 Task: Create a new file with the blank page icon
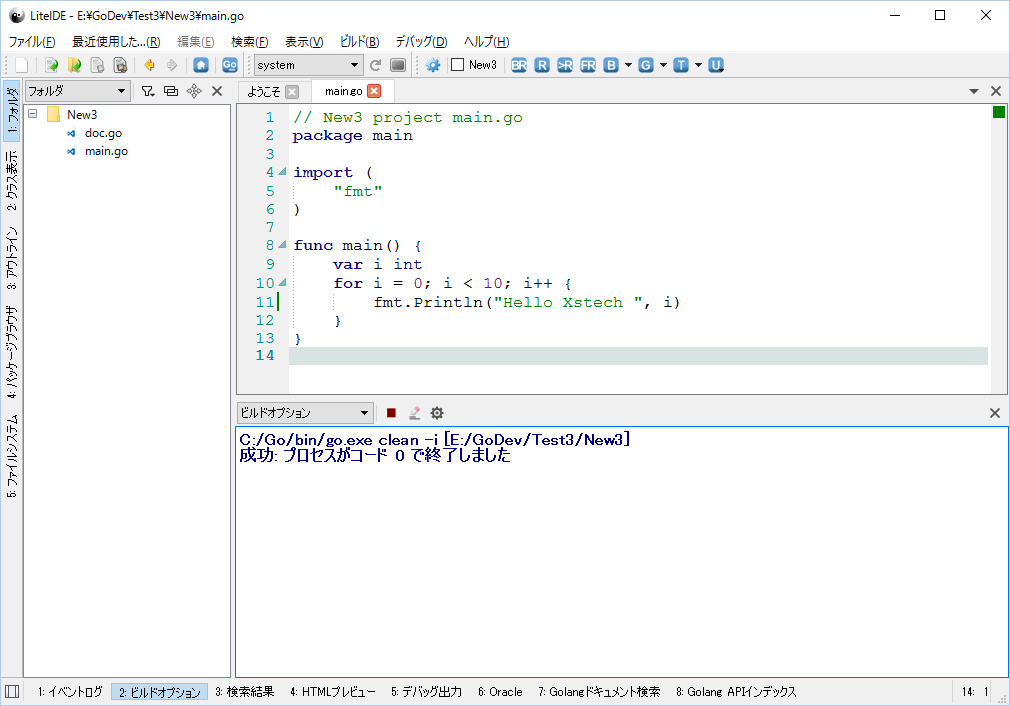[x=21, y=65]
